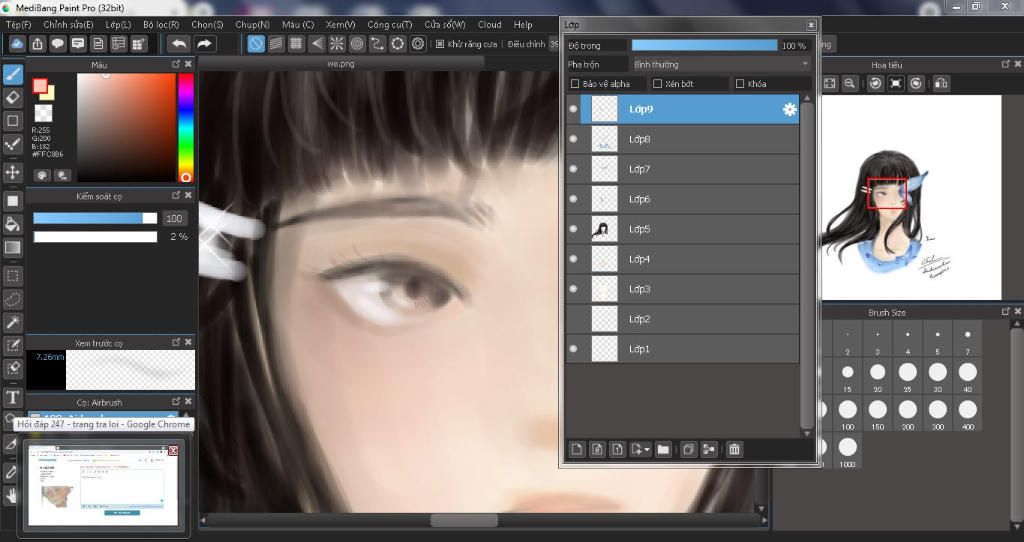Select the Hand pan tool
This screenshot has width=1024, height=542.
11,496
